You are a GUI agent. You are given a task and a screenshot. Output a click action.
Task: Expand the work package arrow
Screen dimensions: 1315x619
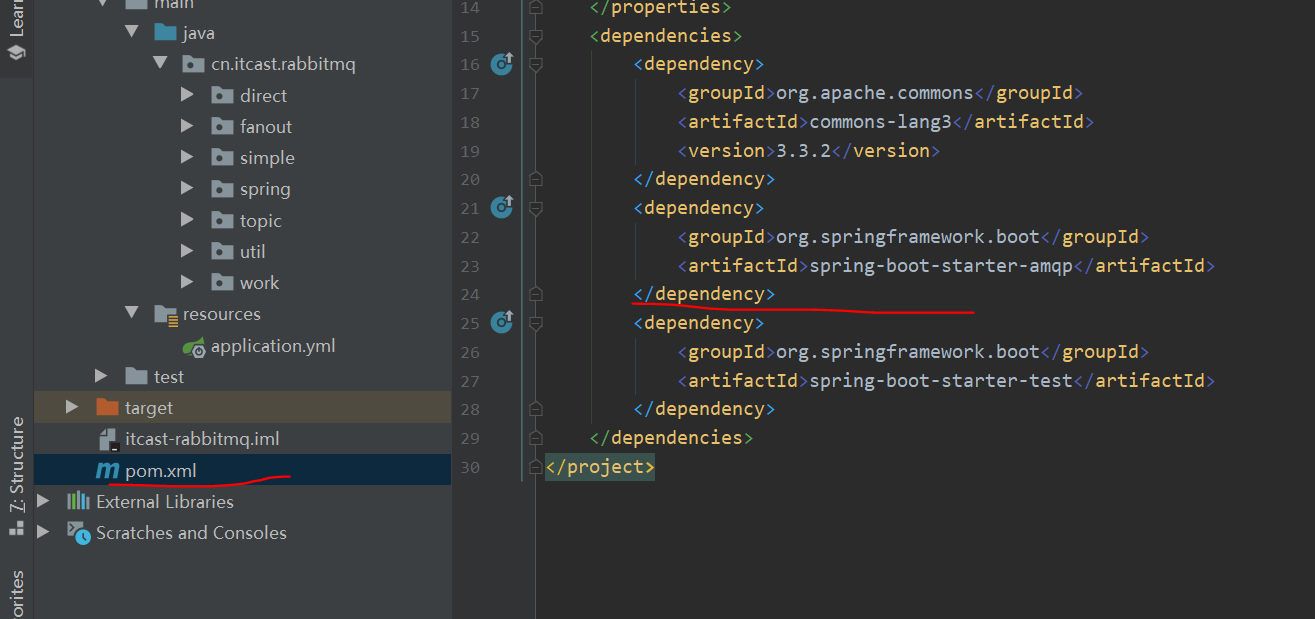(x=187, y=282)
